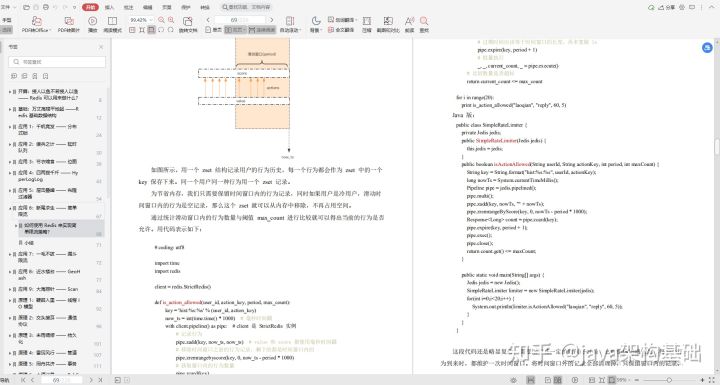The height and width of the screenshot is (385, 720).
Task: Expand the 基础 bookmark entry
Action: point(10,109)
